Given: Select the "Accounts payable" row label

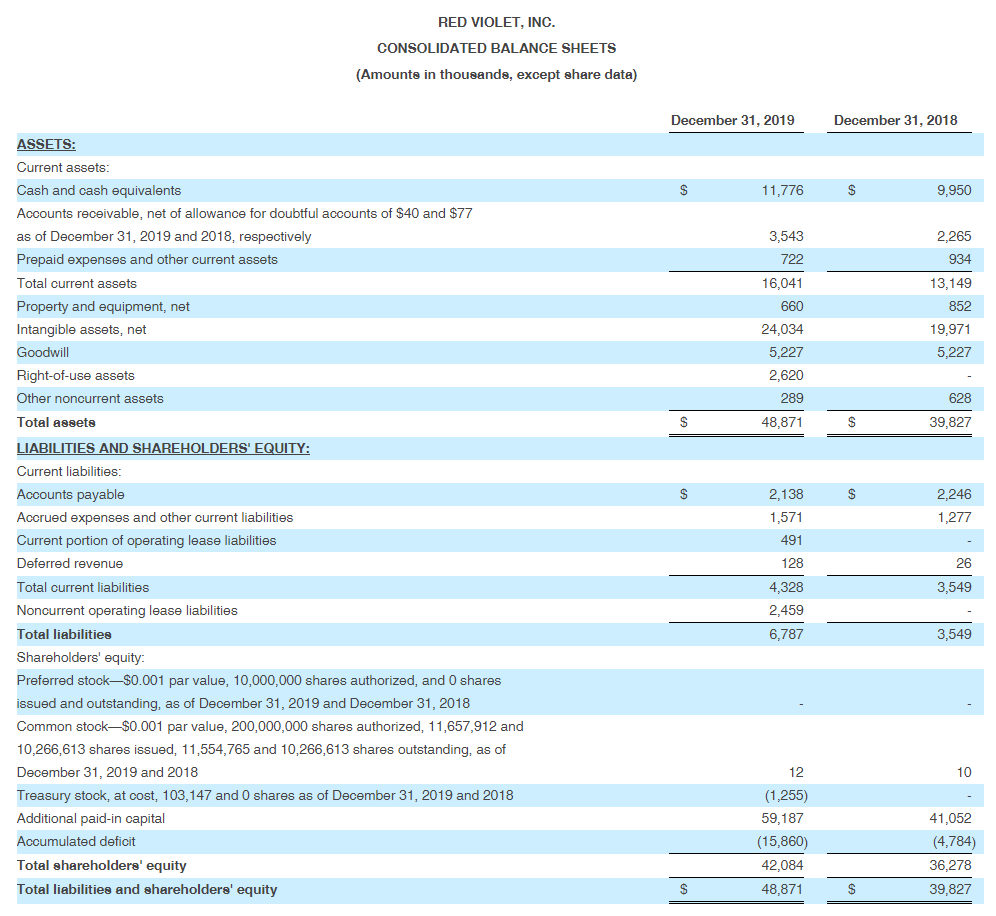Looking at the screenshot, I should (71, 494).
